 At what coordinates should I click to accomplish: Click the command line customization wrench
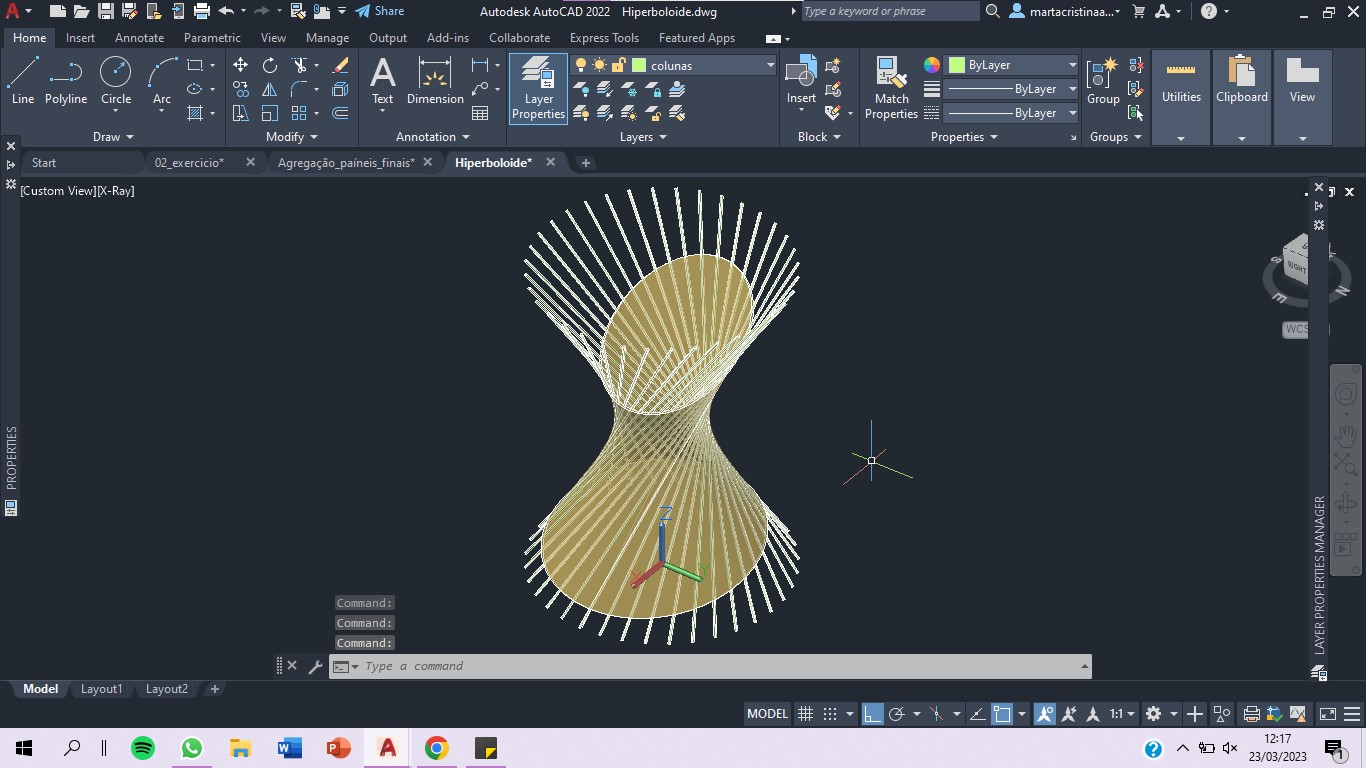point(315,666)
